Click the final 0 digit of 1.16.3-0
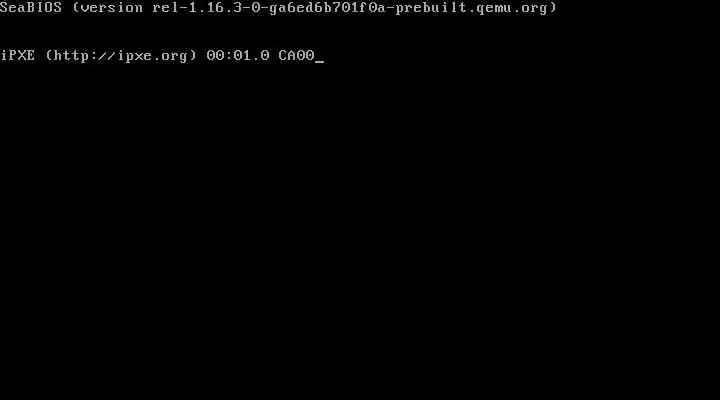Image resolution: width=720 pixels, height=400 pixels. 256,8
